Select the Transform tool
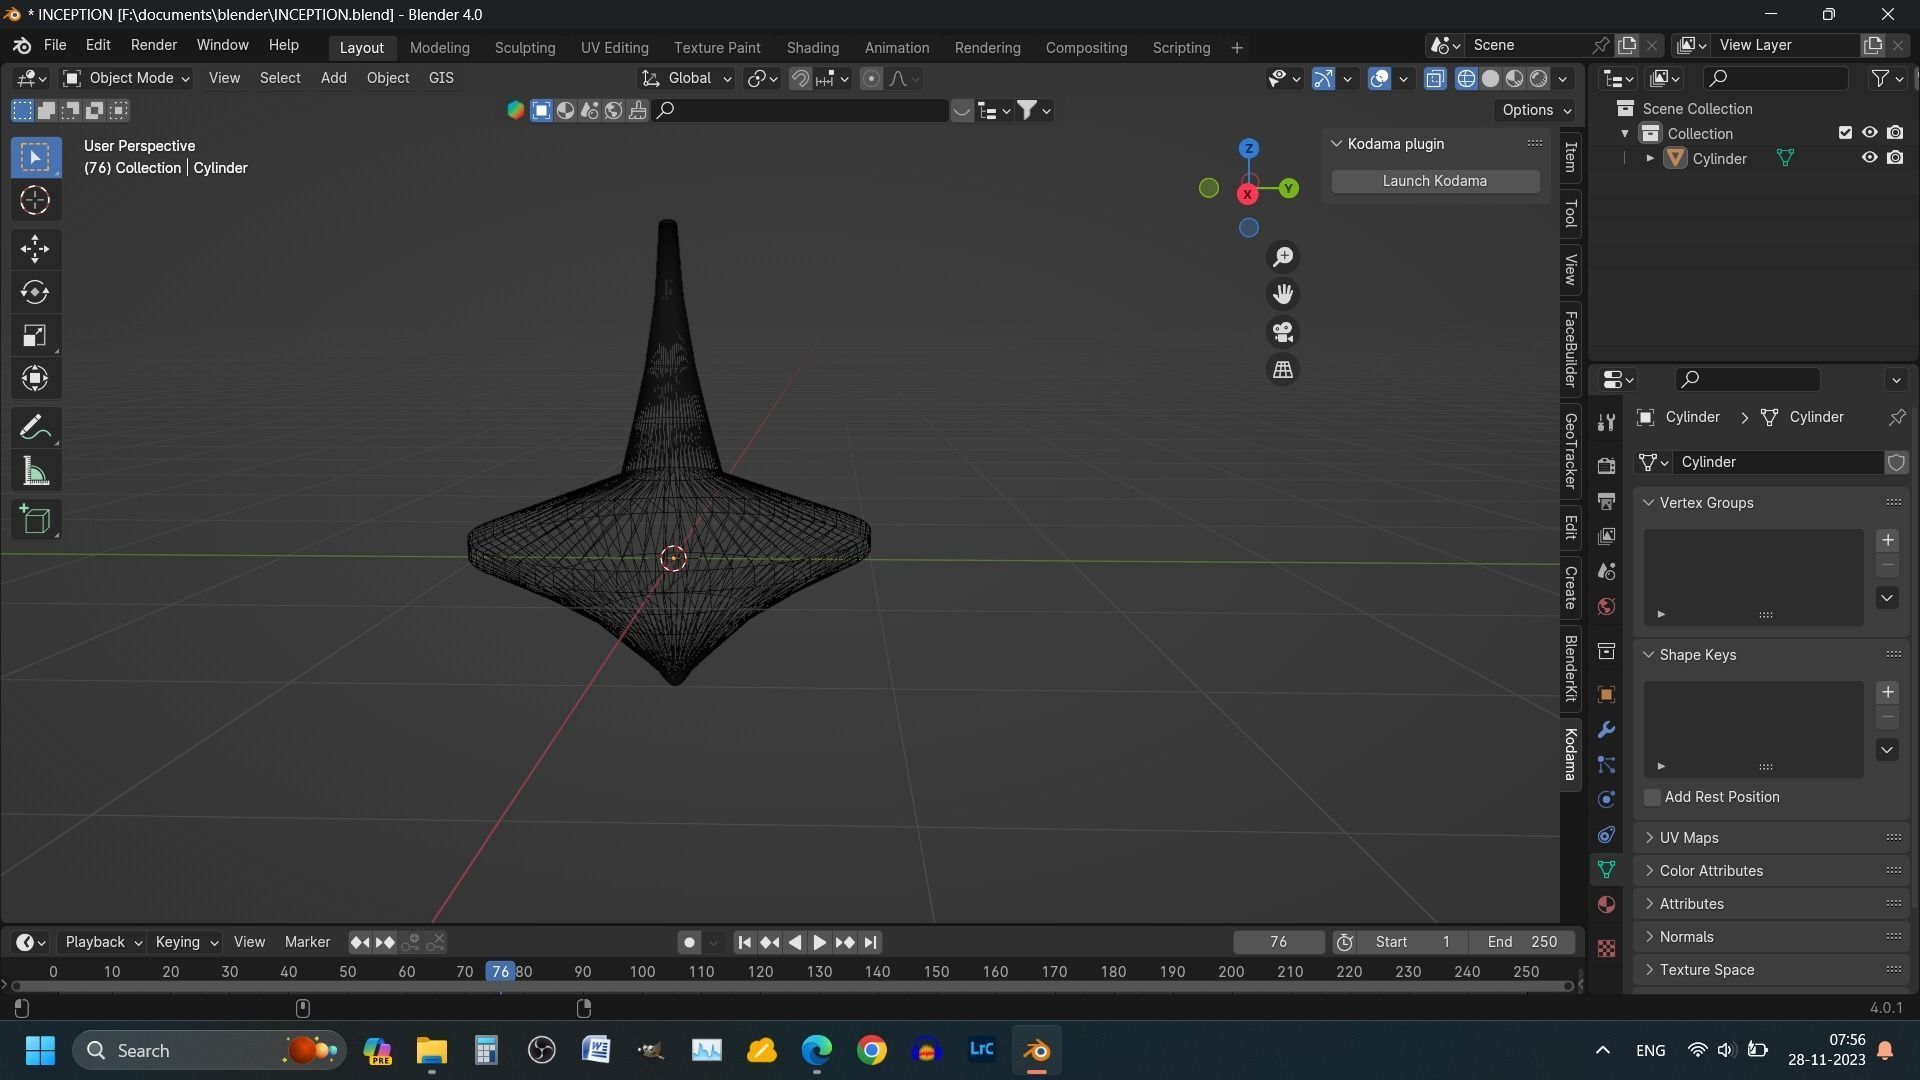 [x=35, y=378]
